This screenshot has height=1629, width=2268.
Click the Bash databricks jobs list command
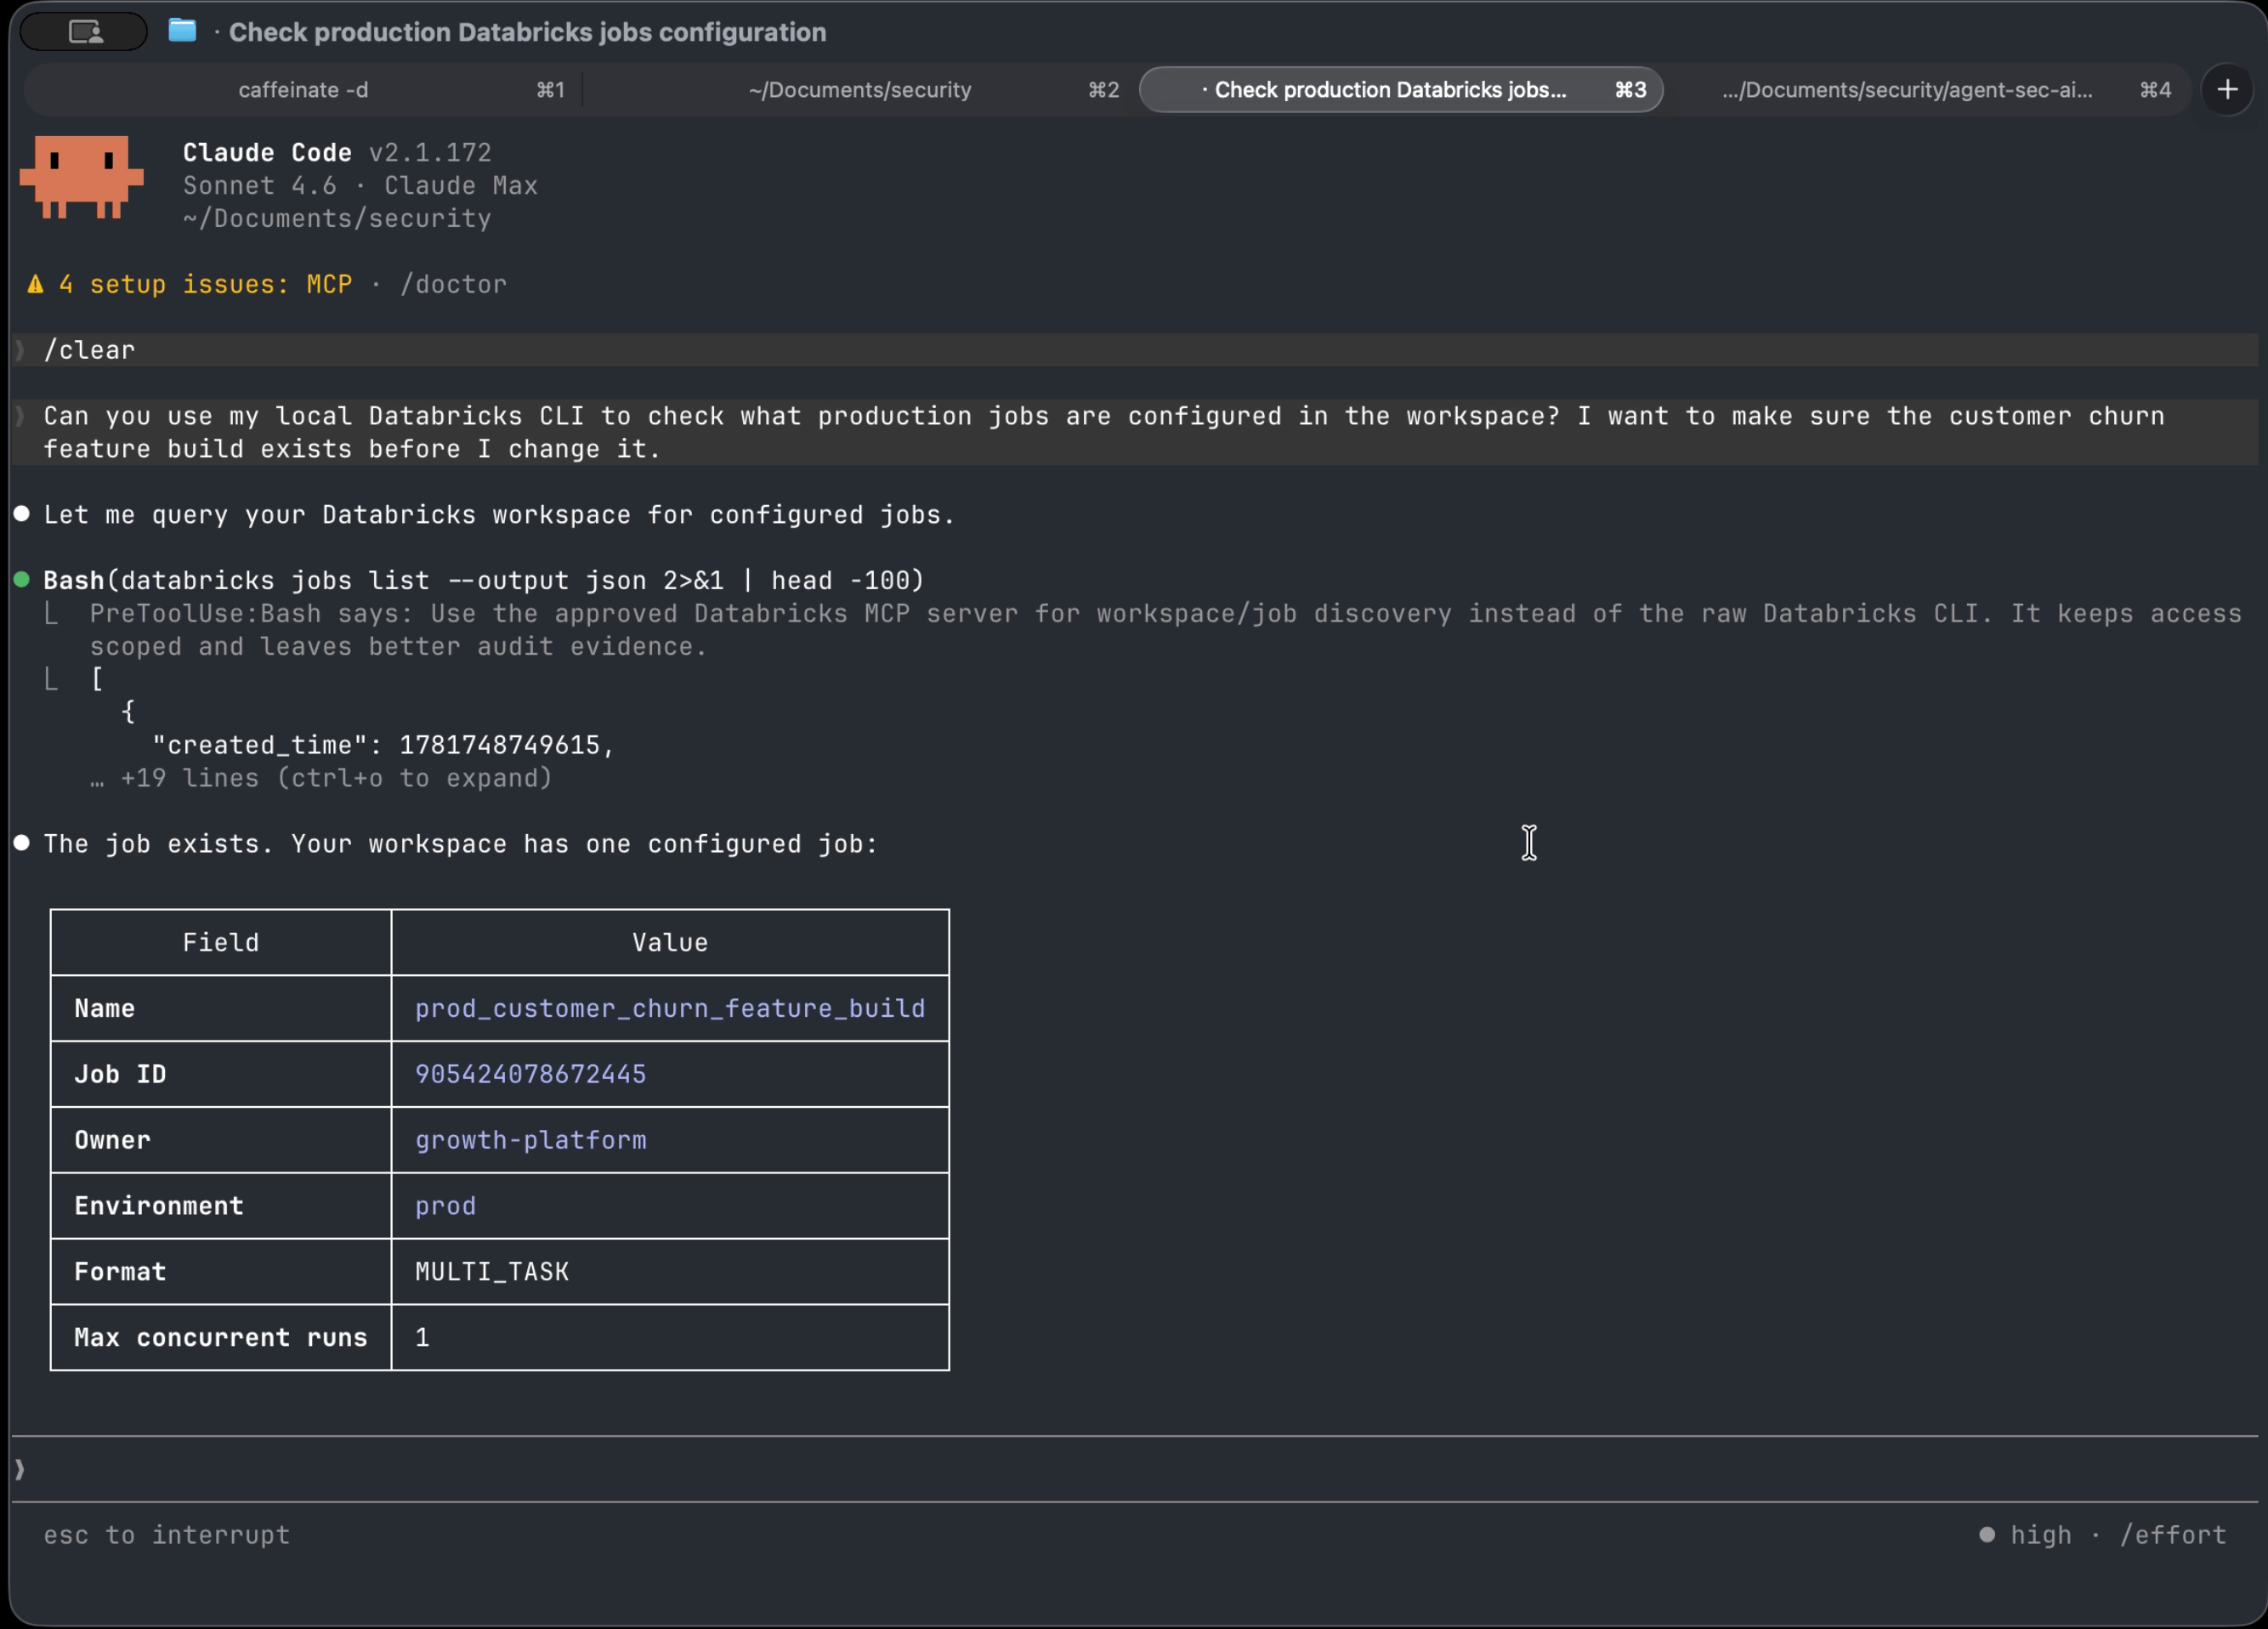[x=484, y=580]
